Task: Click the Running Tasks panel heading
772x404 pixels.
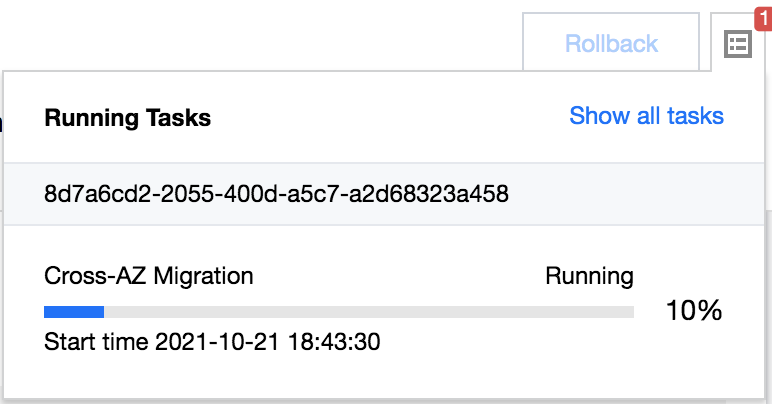Action: [x=128, y=118]
